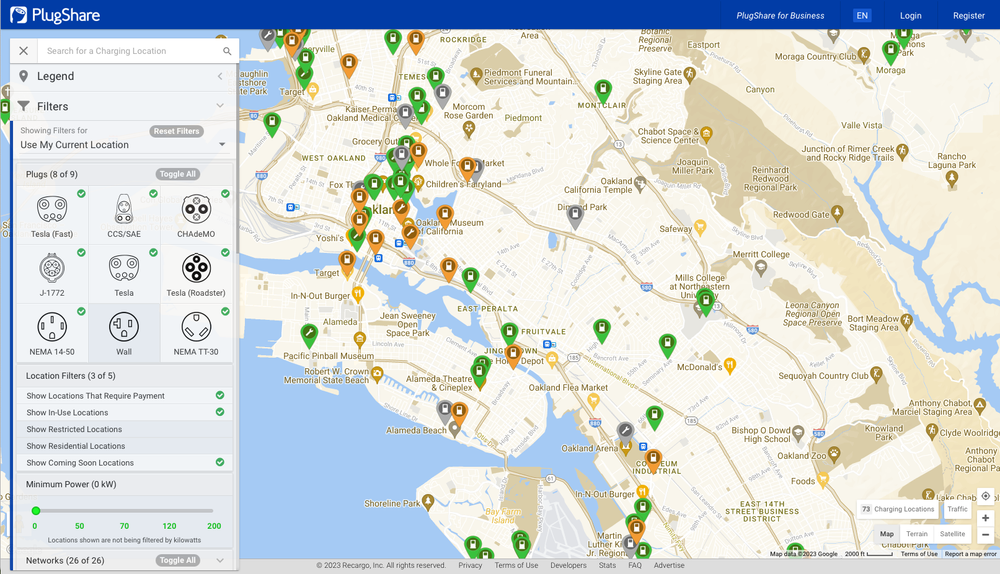The width and height of the screenshot is (1000, 574).
Task: Click Toggle All for Networks
Action: pos(178,560)
